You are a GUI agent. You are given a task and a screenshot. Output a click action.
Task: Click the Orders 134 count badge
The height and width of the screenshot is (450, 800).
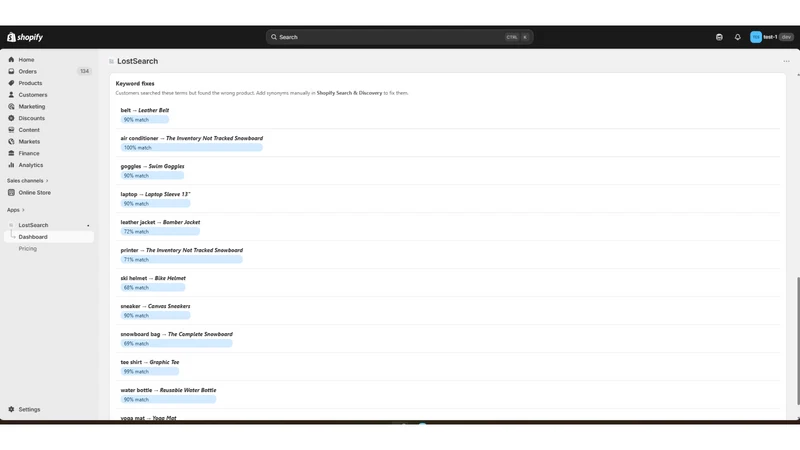tap(84, 71)
